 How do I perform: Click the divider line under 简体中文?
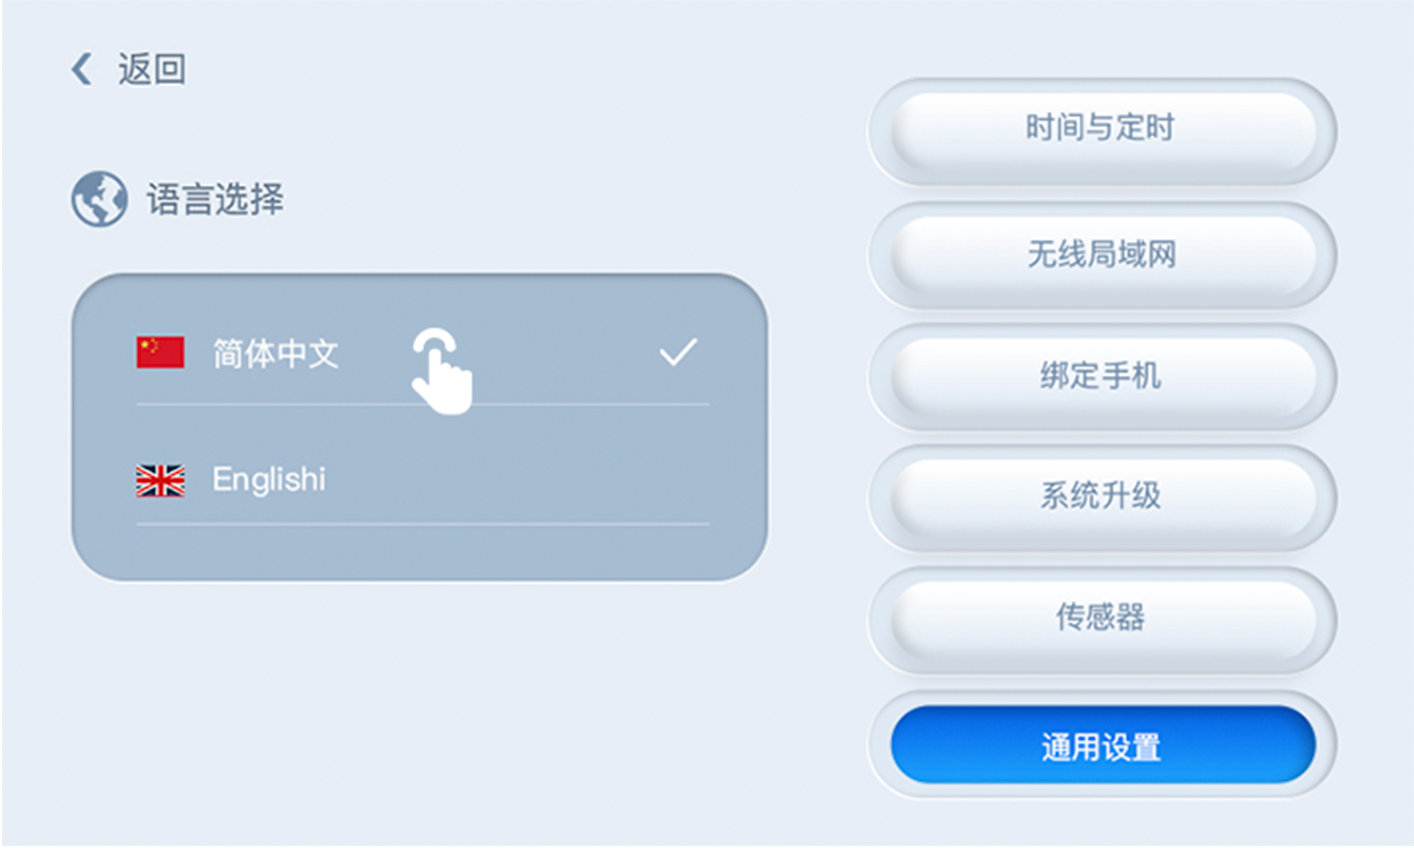[423, 404]
